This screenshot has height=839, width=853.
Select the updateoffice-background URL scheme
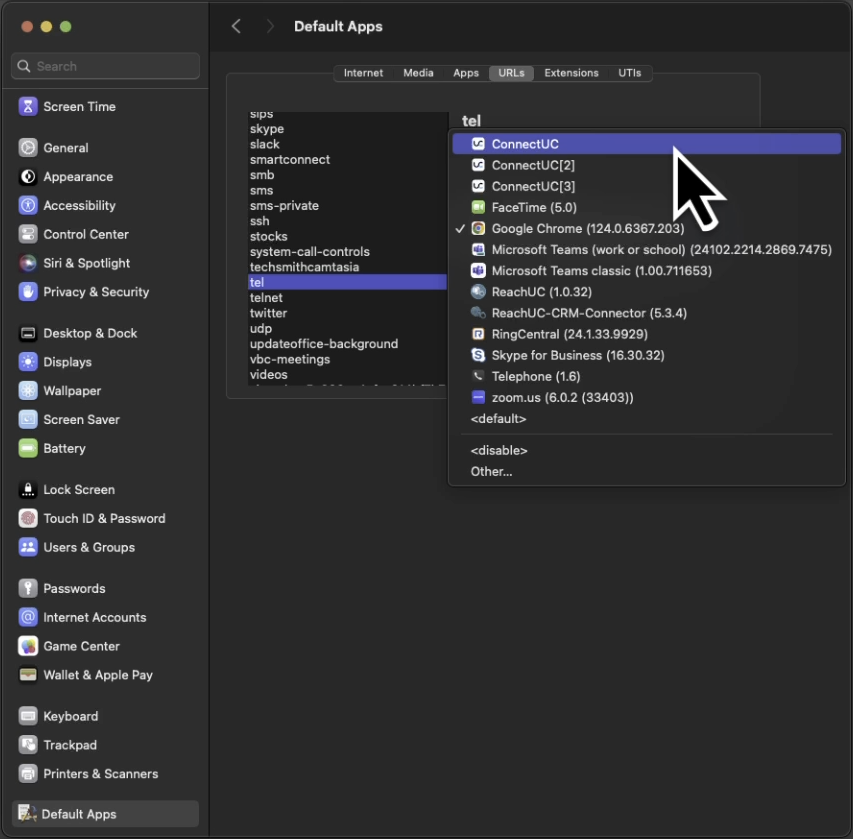347,344
